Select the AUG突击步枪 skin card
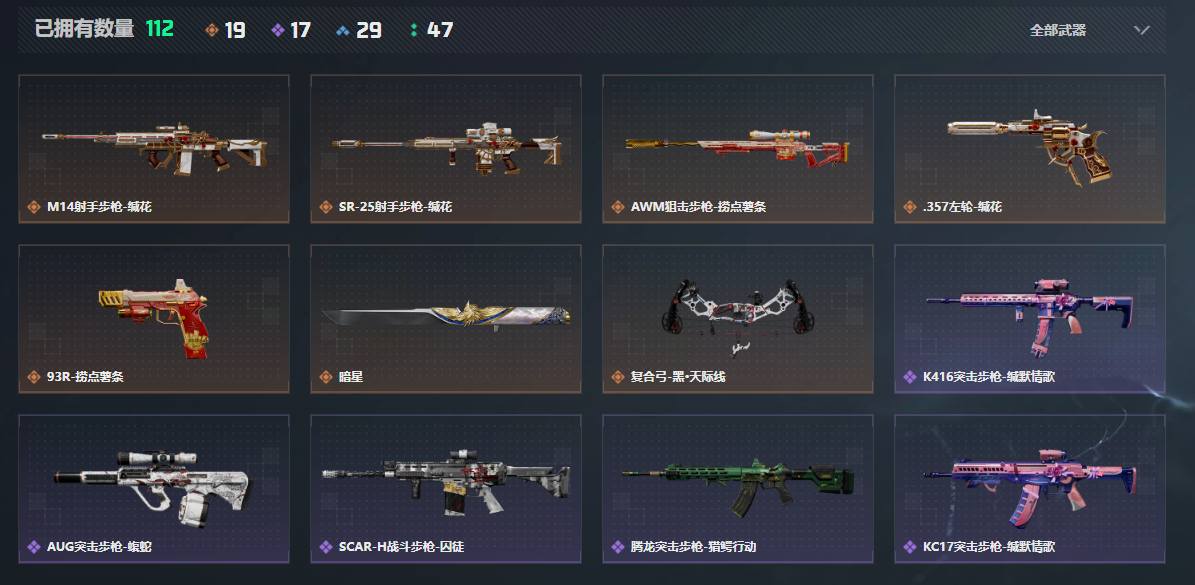The width and height of the screenshot is (1195, 585). pos(154,488)
